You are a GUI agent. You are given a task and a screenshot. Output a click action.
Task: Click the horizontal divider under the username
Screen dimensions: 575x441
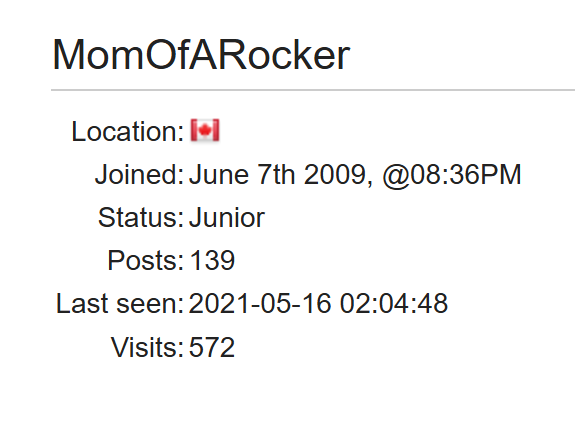[x=313, y=89]
